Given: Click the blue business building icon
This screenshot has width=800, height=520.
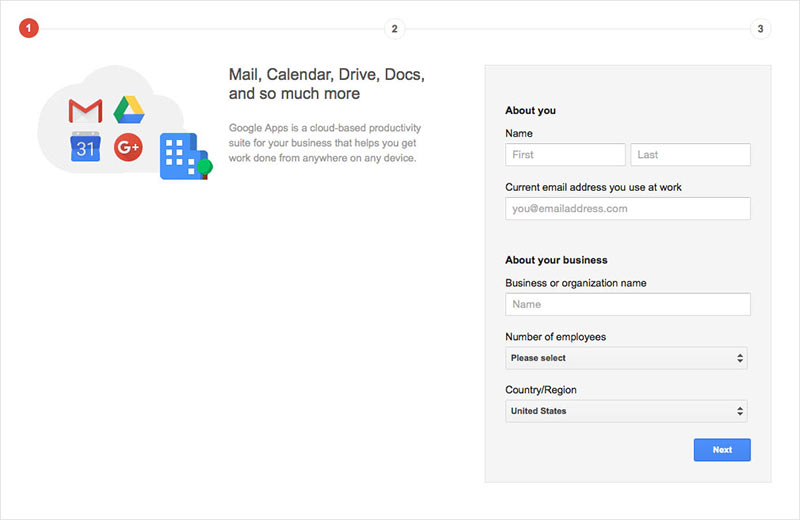Looking at the screenshot, I should pos(186,156).
